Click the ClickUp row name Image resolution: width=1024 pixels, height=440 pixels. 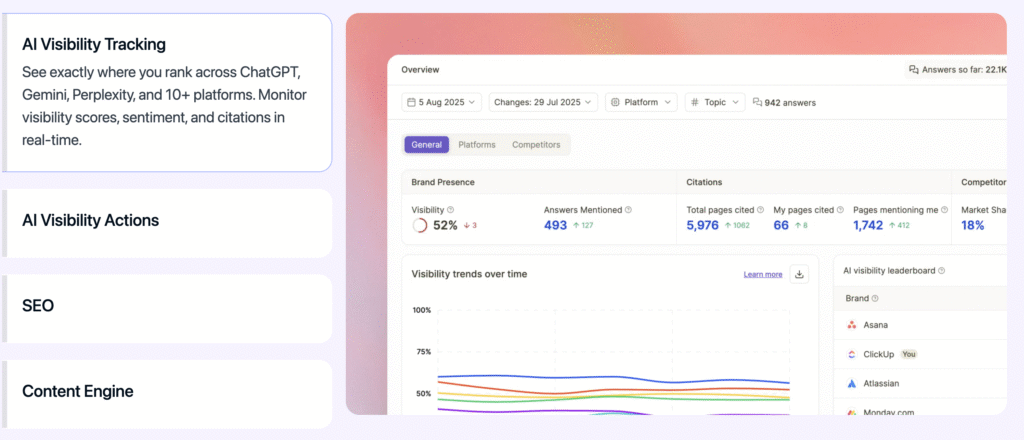click(x=879, y=354)
